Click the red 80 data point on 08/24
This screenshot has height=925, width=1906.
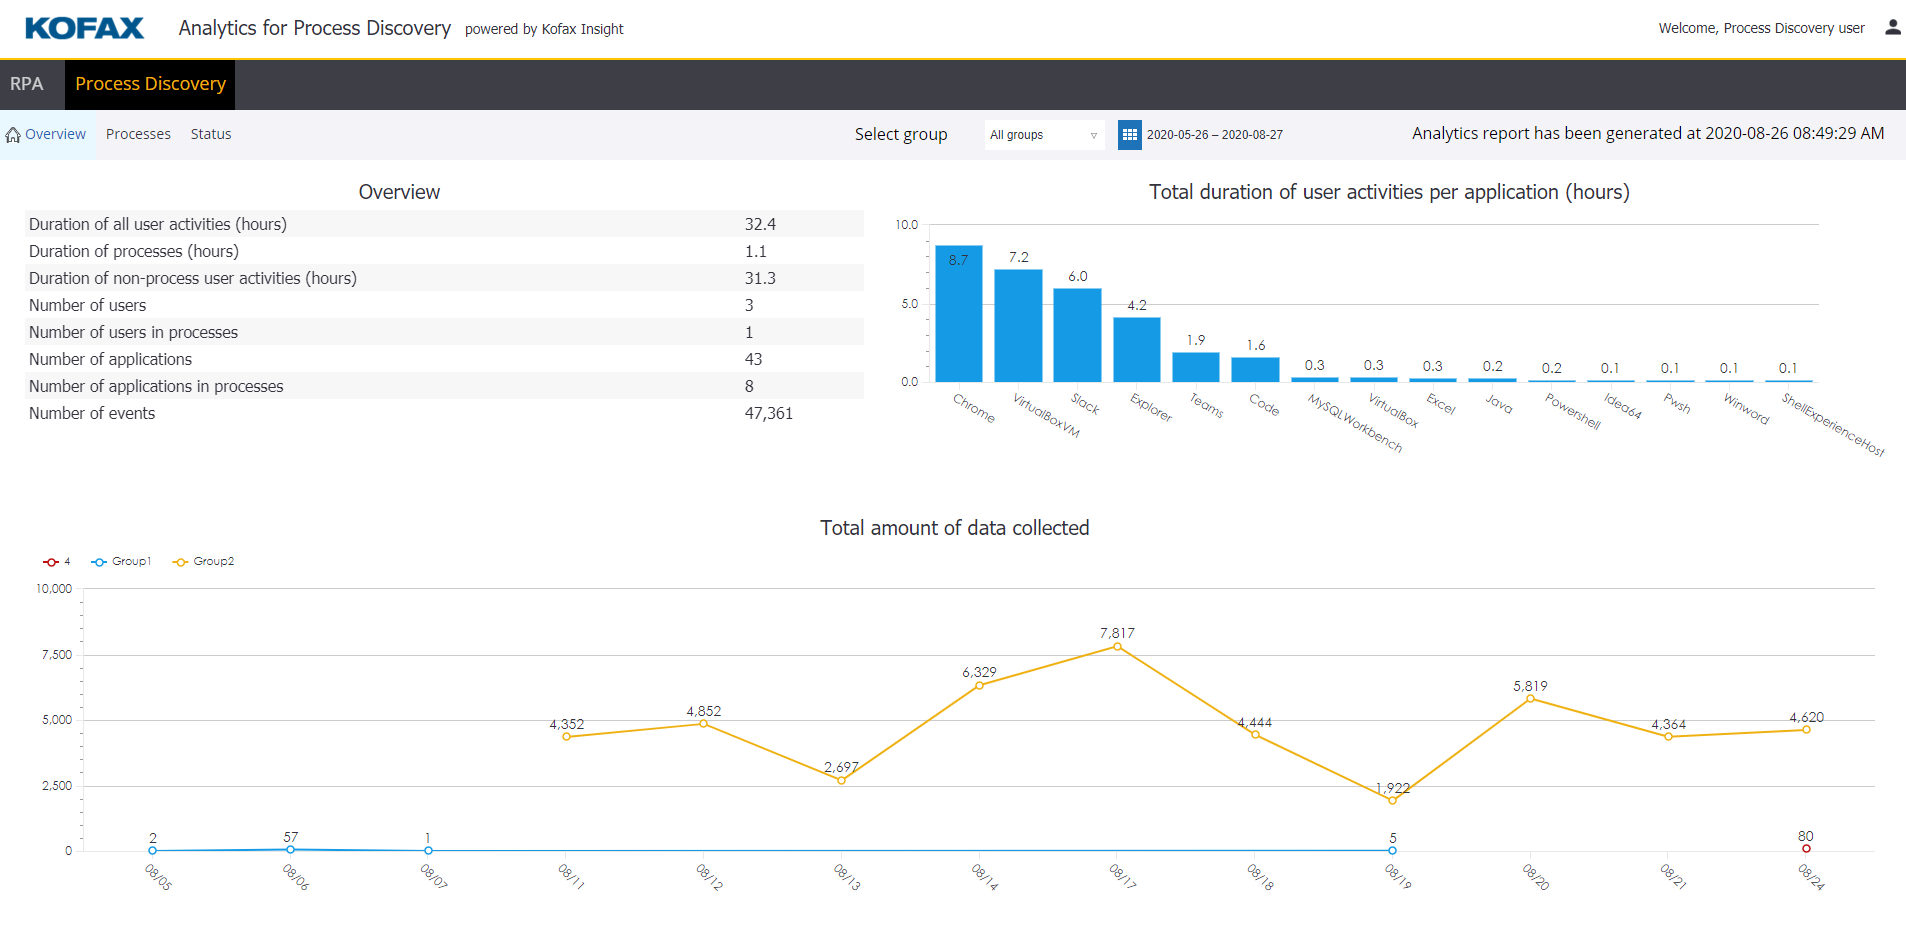[x=1804, y=849]
